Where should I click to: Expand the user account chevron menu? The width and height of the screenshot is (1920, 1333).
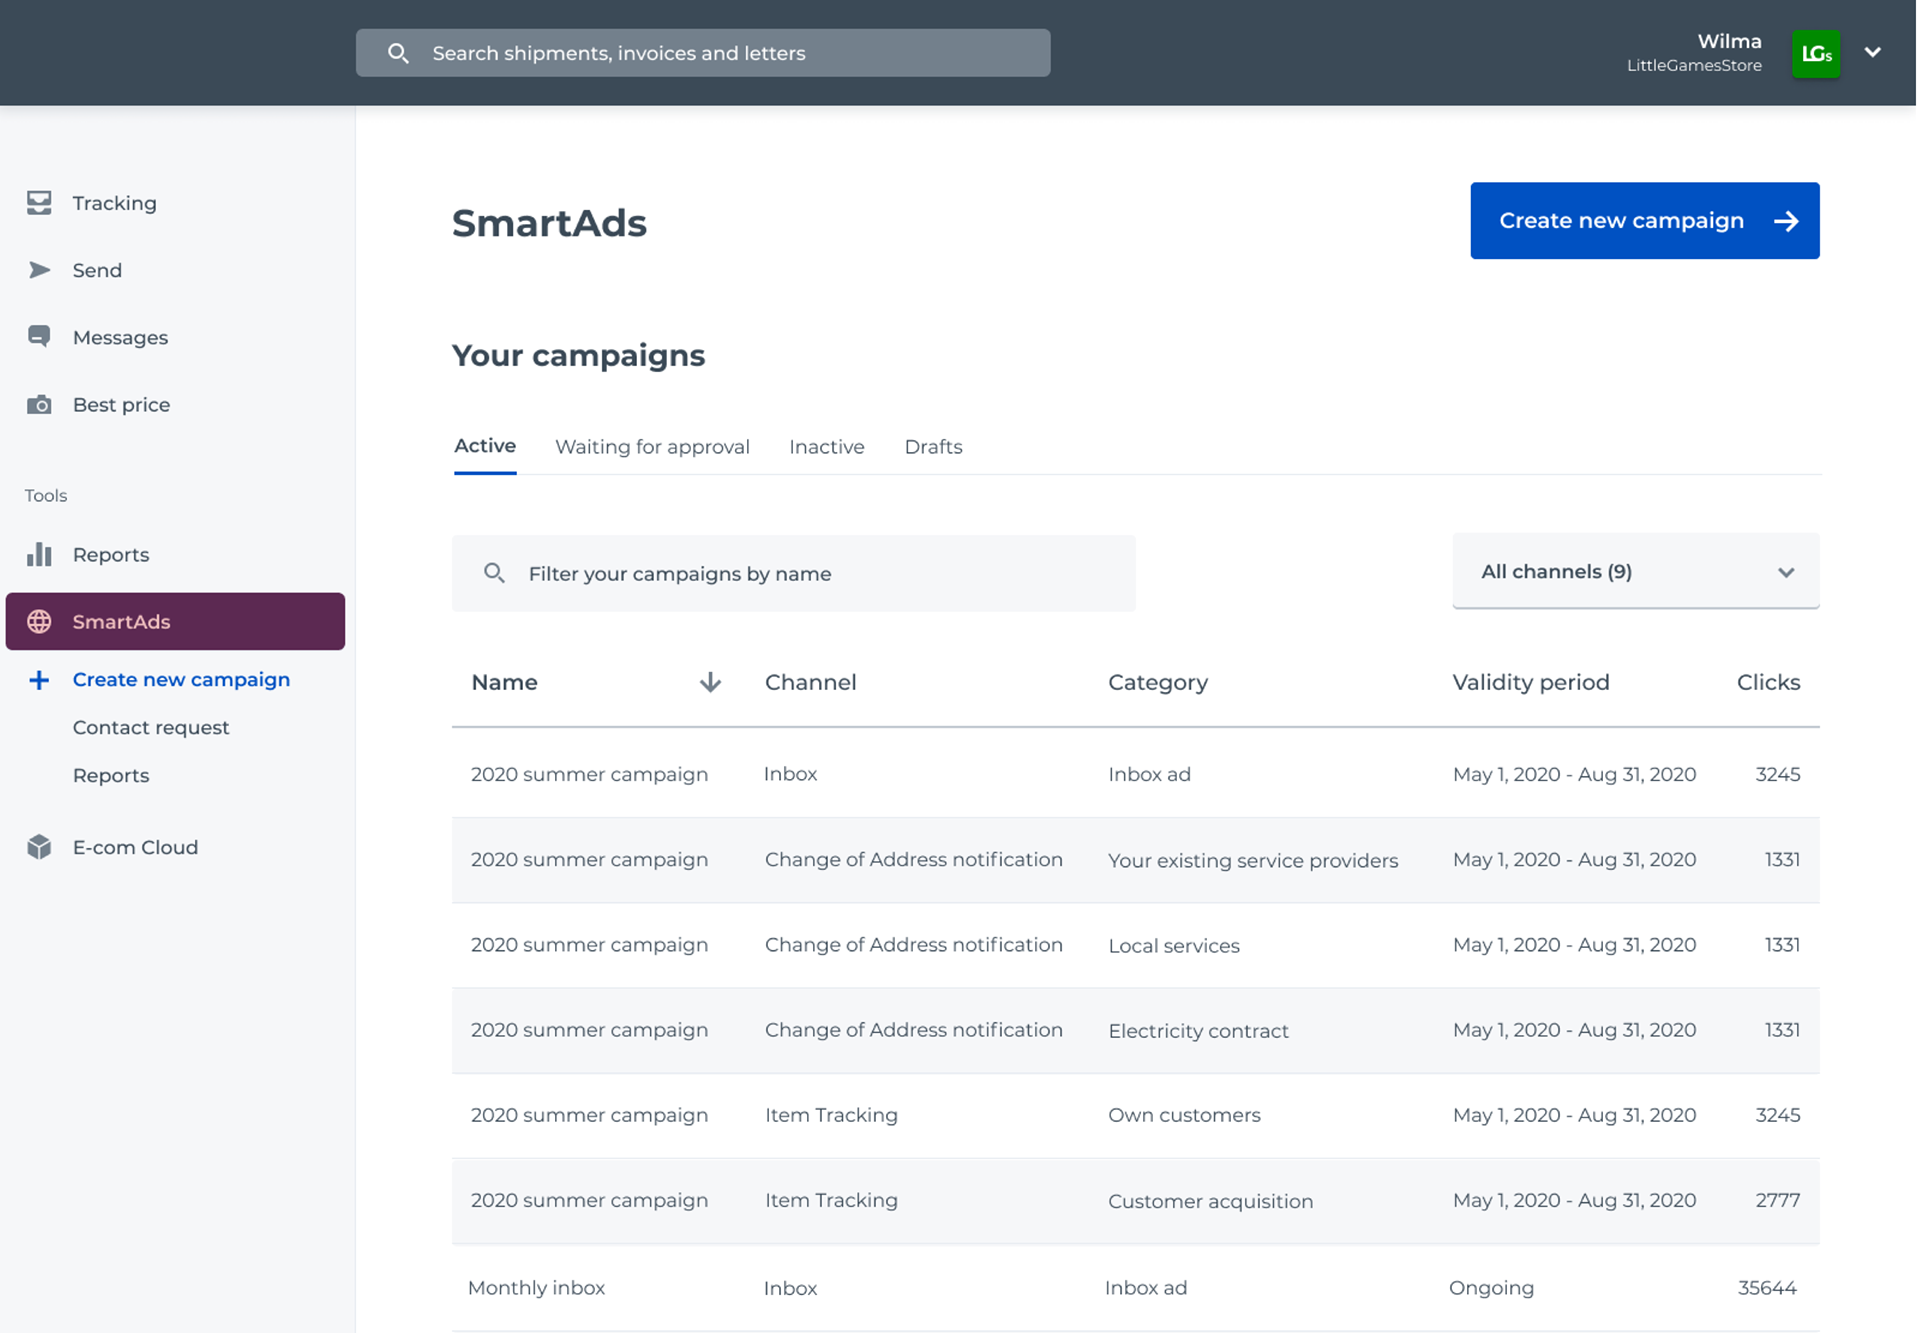point(1872,52)
